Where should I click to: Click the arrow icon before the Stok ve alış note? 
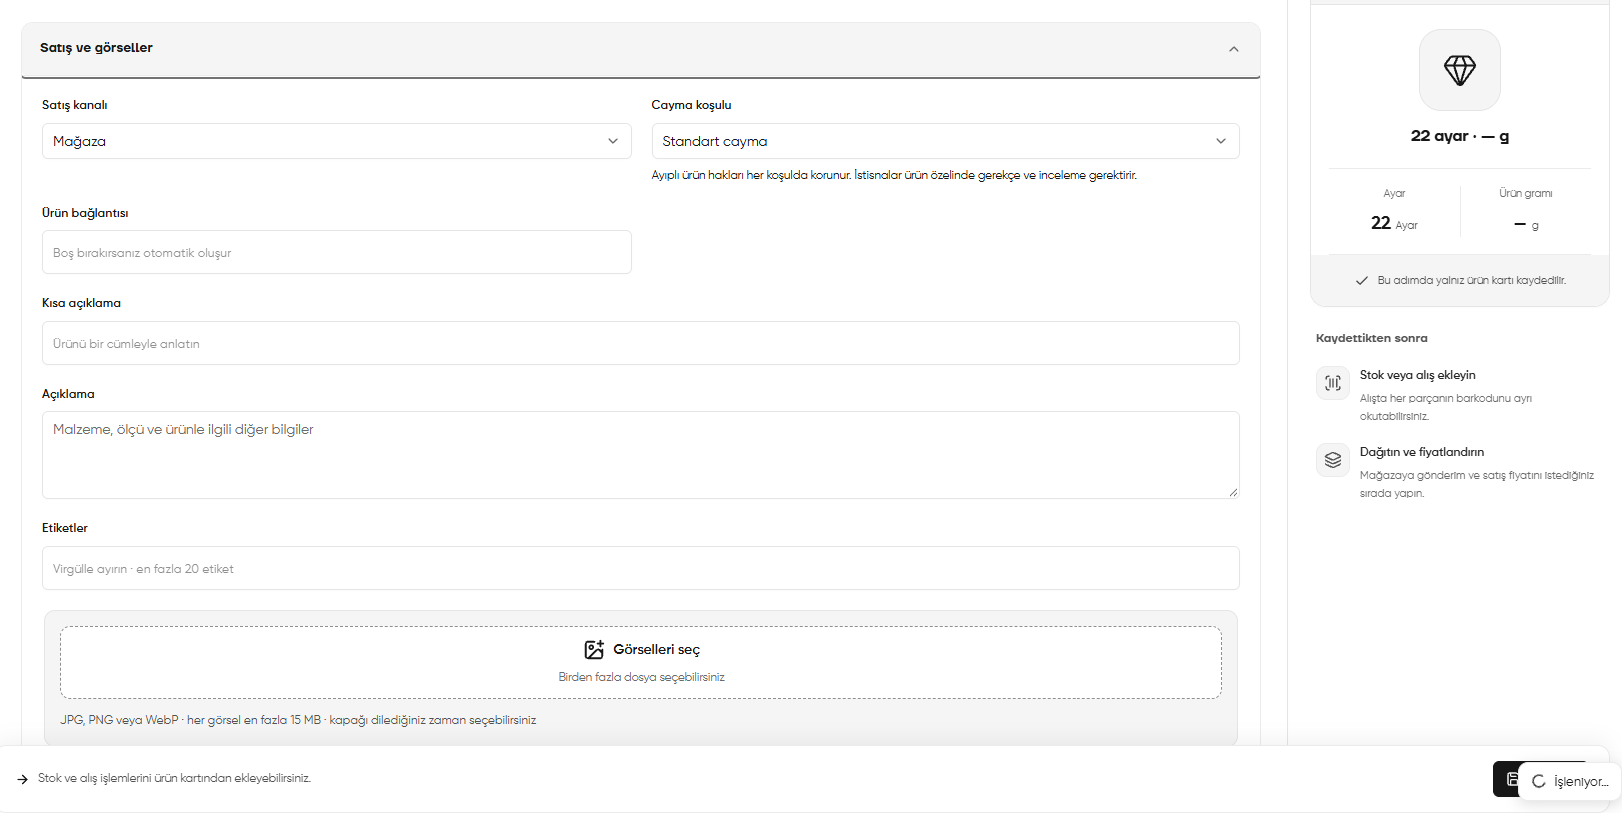22,779
